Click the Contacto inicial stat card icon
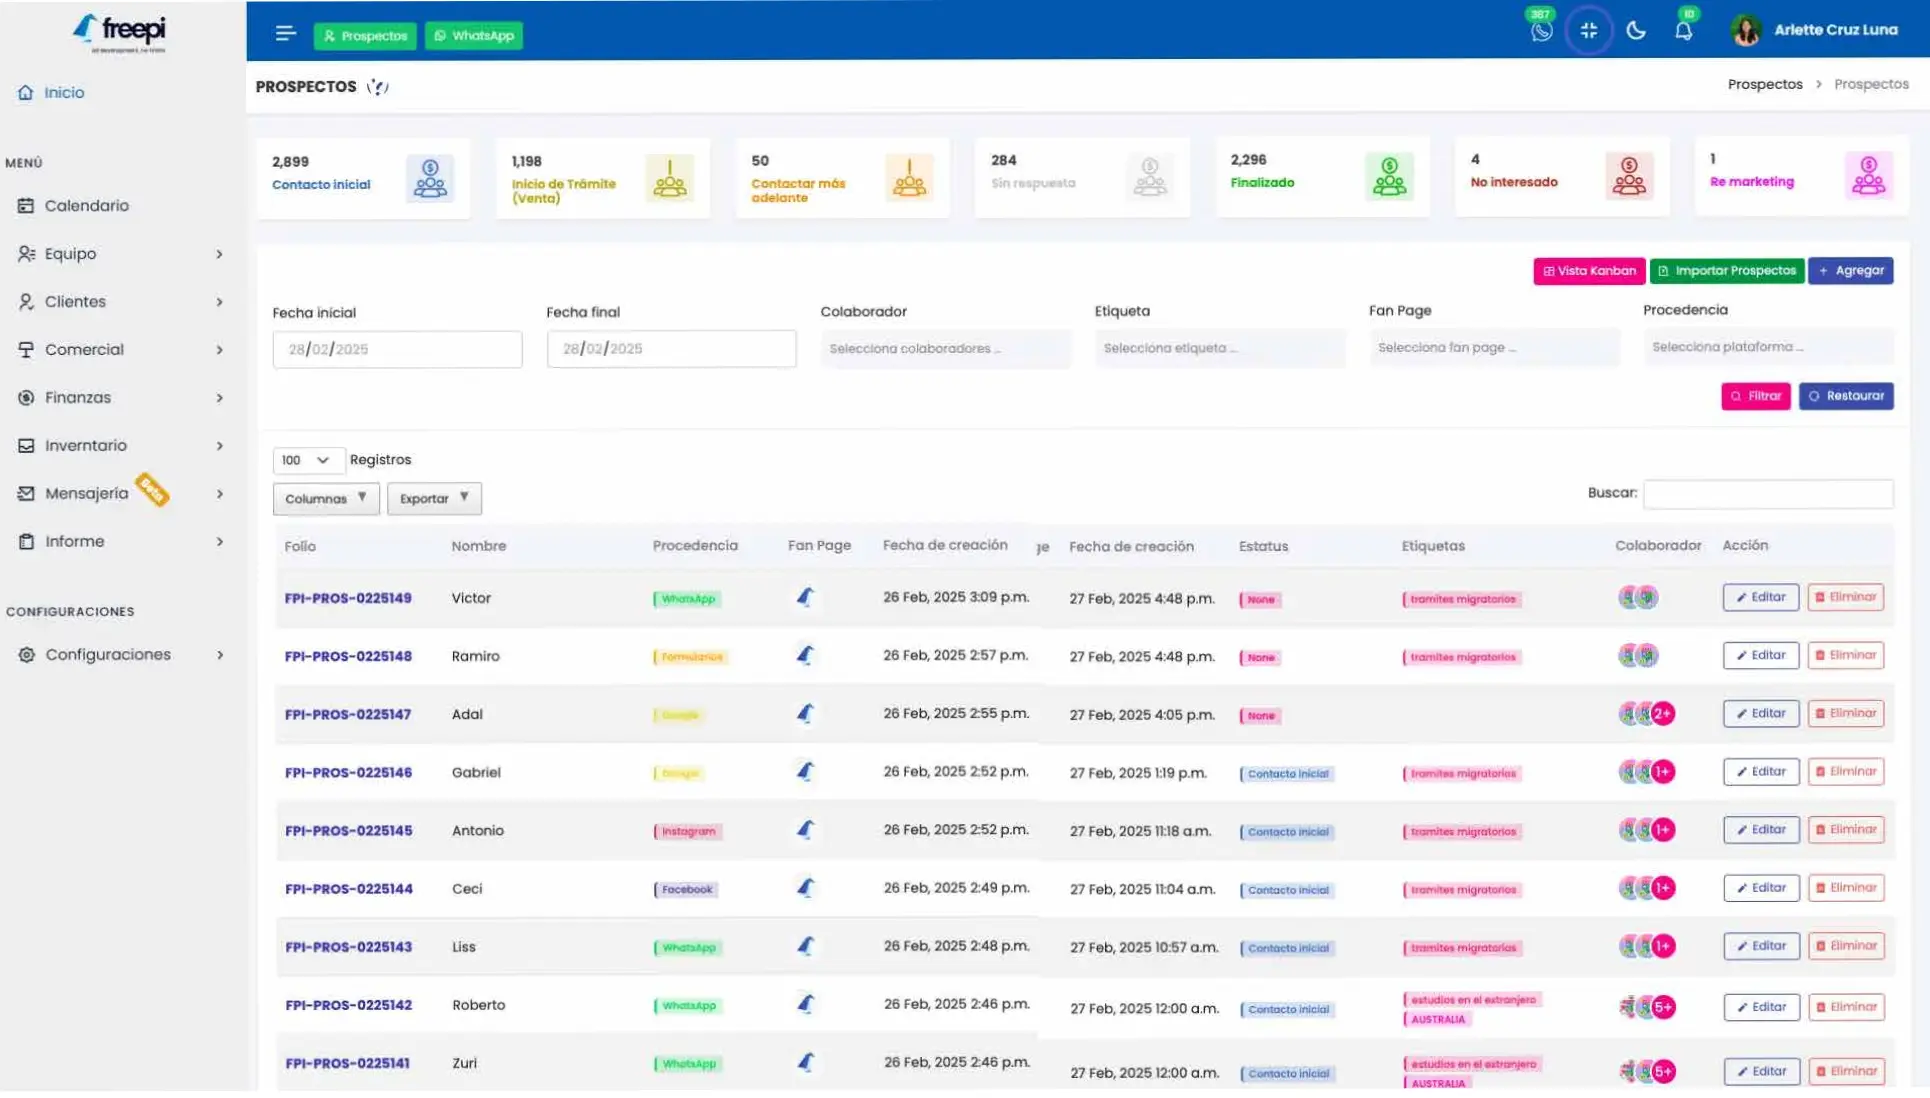 [430, 178]
